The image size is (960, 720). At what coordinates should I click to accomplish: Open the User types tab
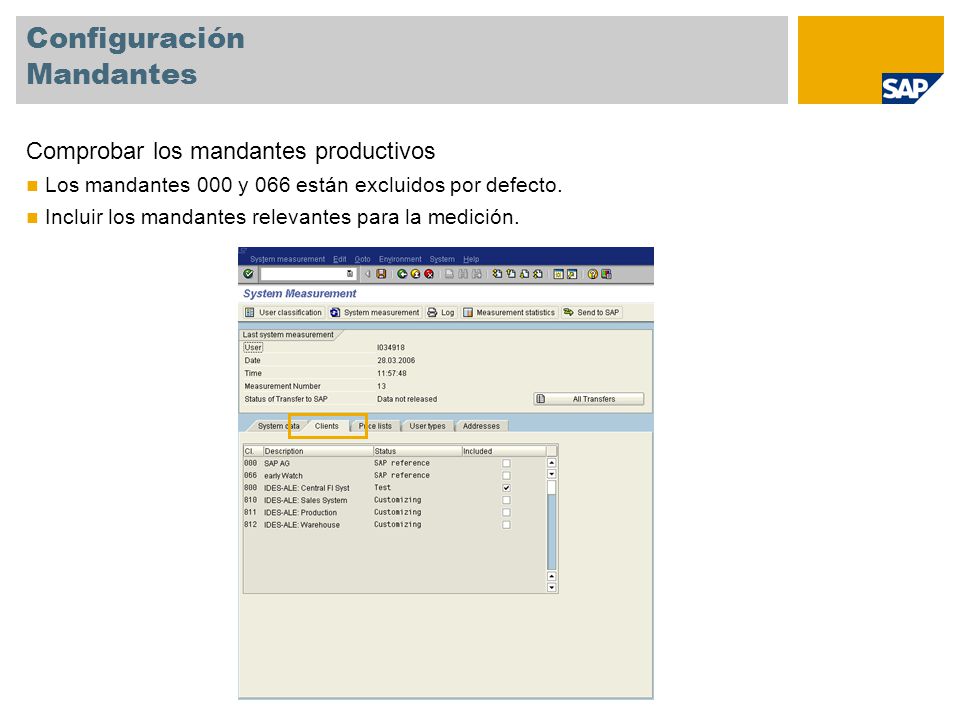tap(427, 426)
